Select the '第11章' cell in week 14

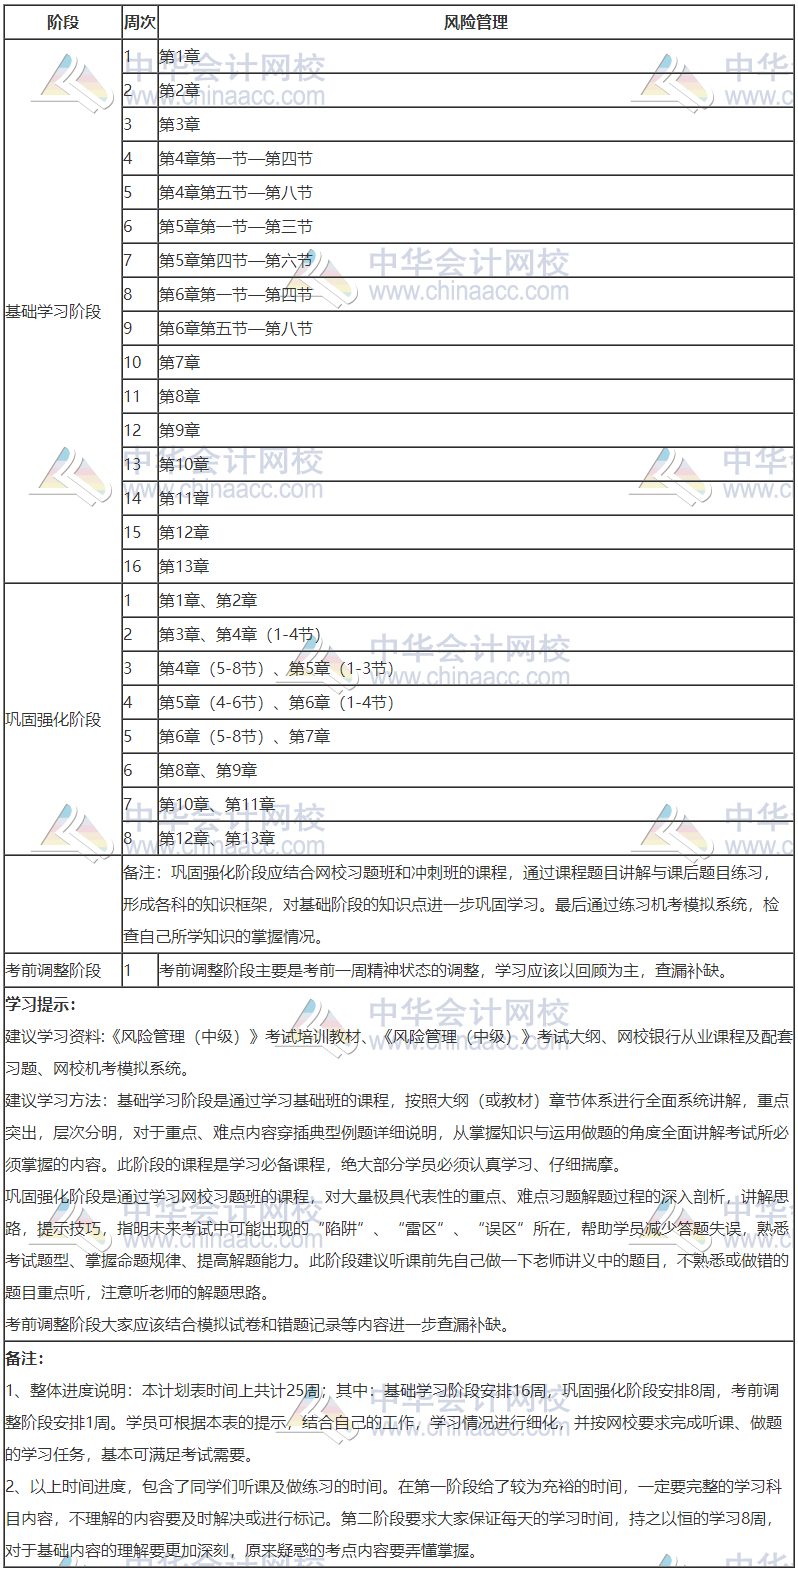(x=476, y=499)
